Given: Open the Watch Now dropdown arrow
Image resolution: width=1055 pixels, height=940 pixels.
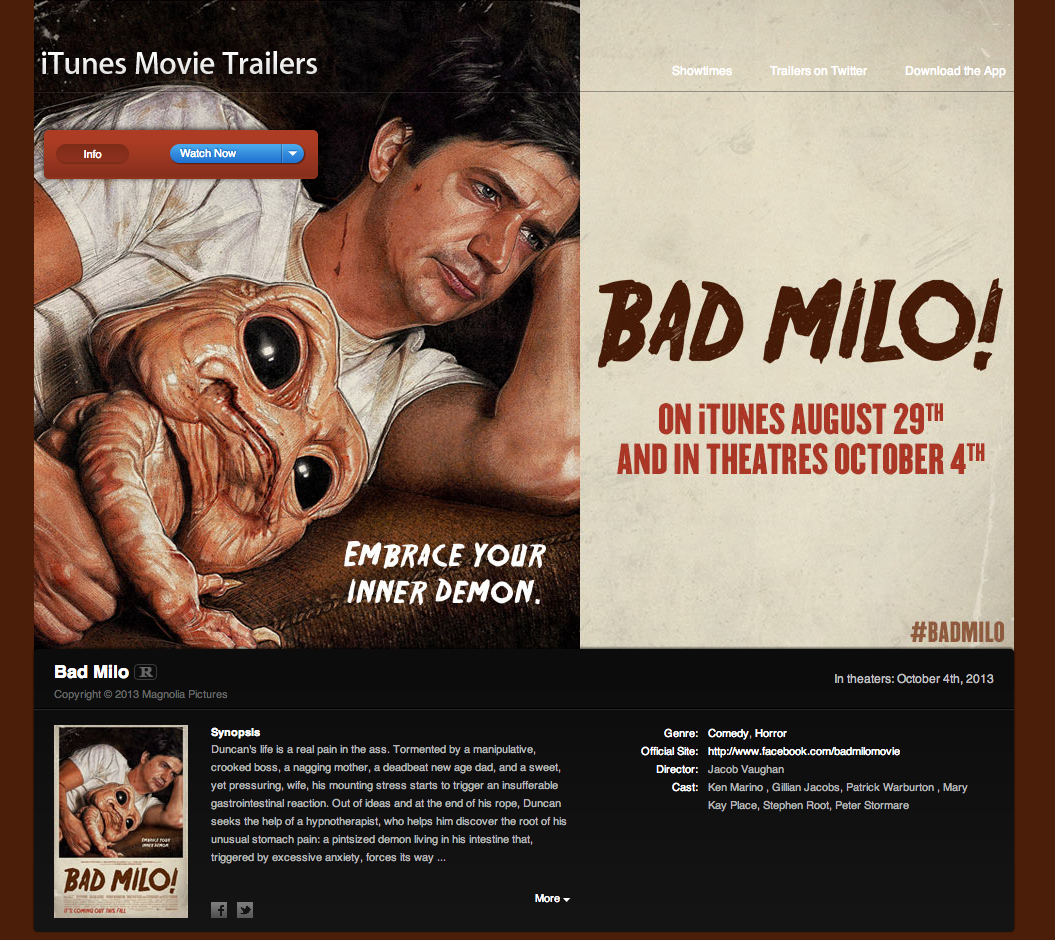Looking at the screenshot, I should pyautogui.click(x=293, y=153).
